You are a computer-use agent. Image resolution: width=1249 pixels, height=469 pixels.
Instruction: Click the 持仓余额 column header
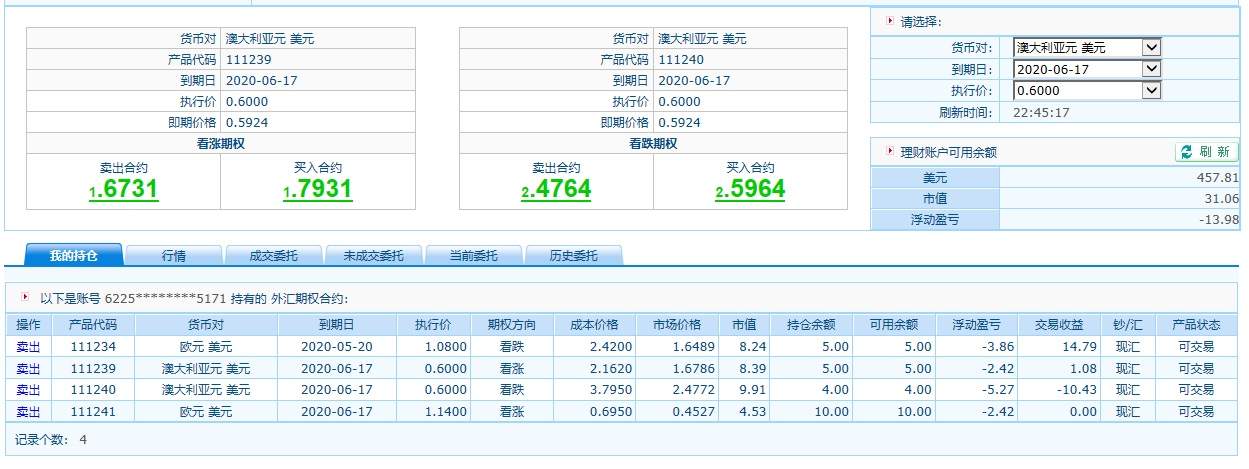coord(811,325)
